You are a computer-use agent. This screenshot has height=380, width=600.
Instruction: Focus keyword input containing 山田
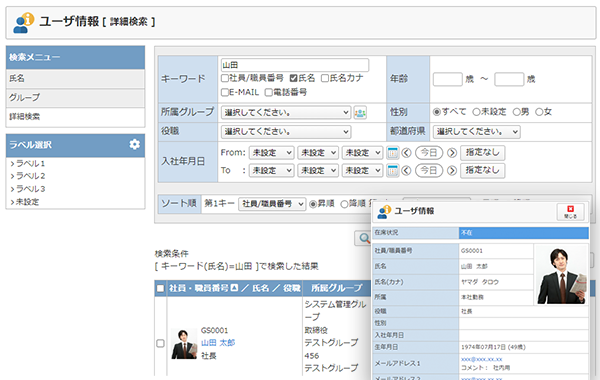coord(295,65)
